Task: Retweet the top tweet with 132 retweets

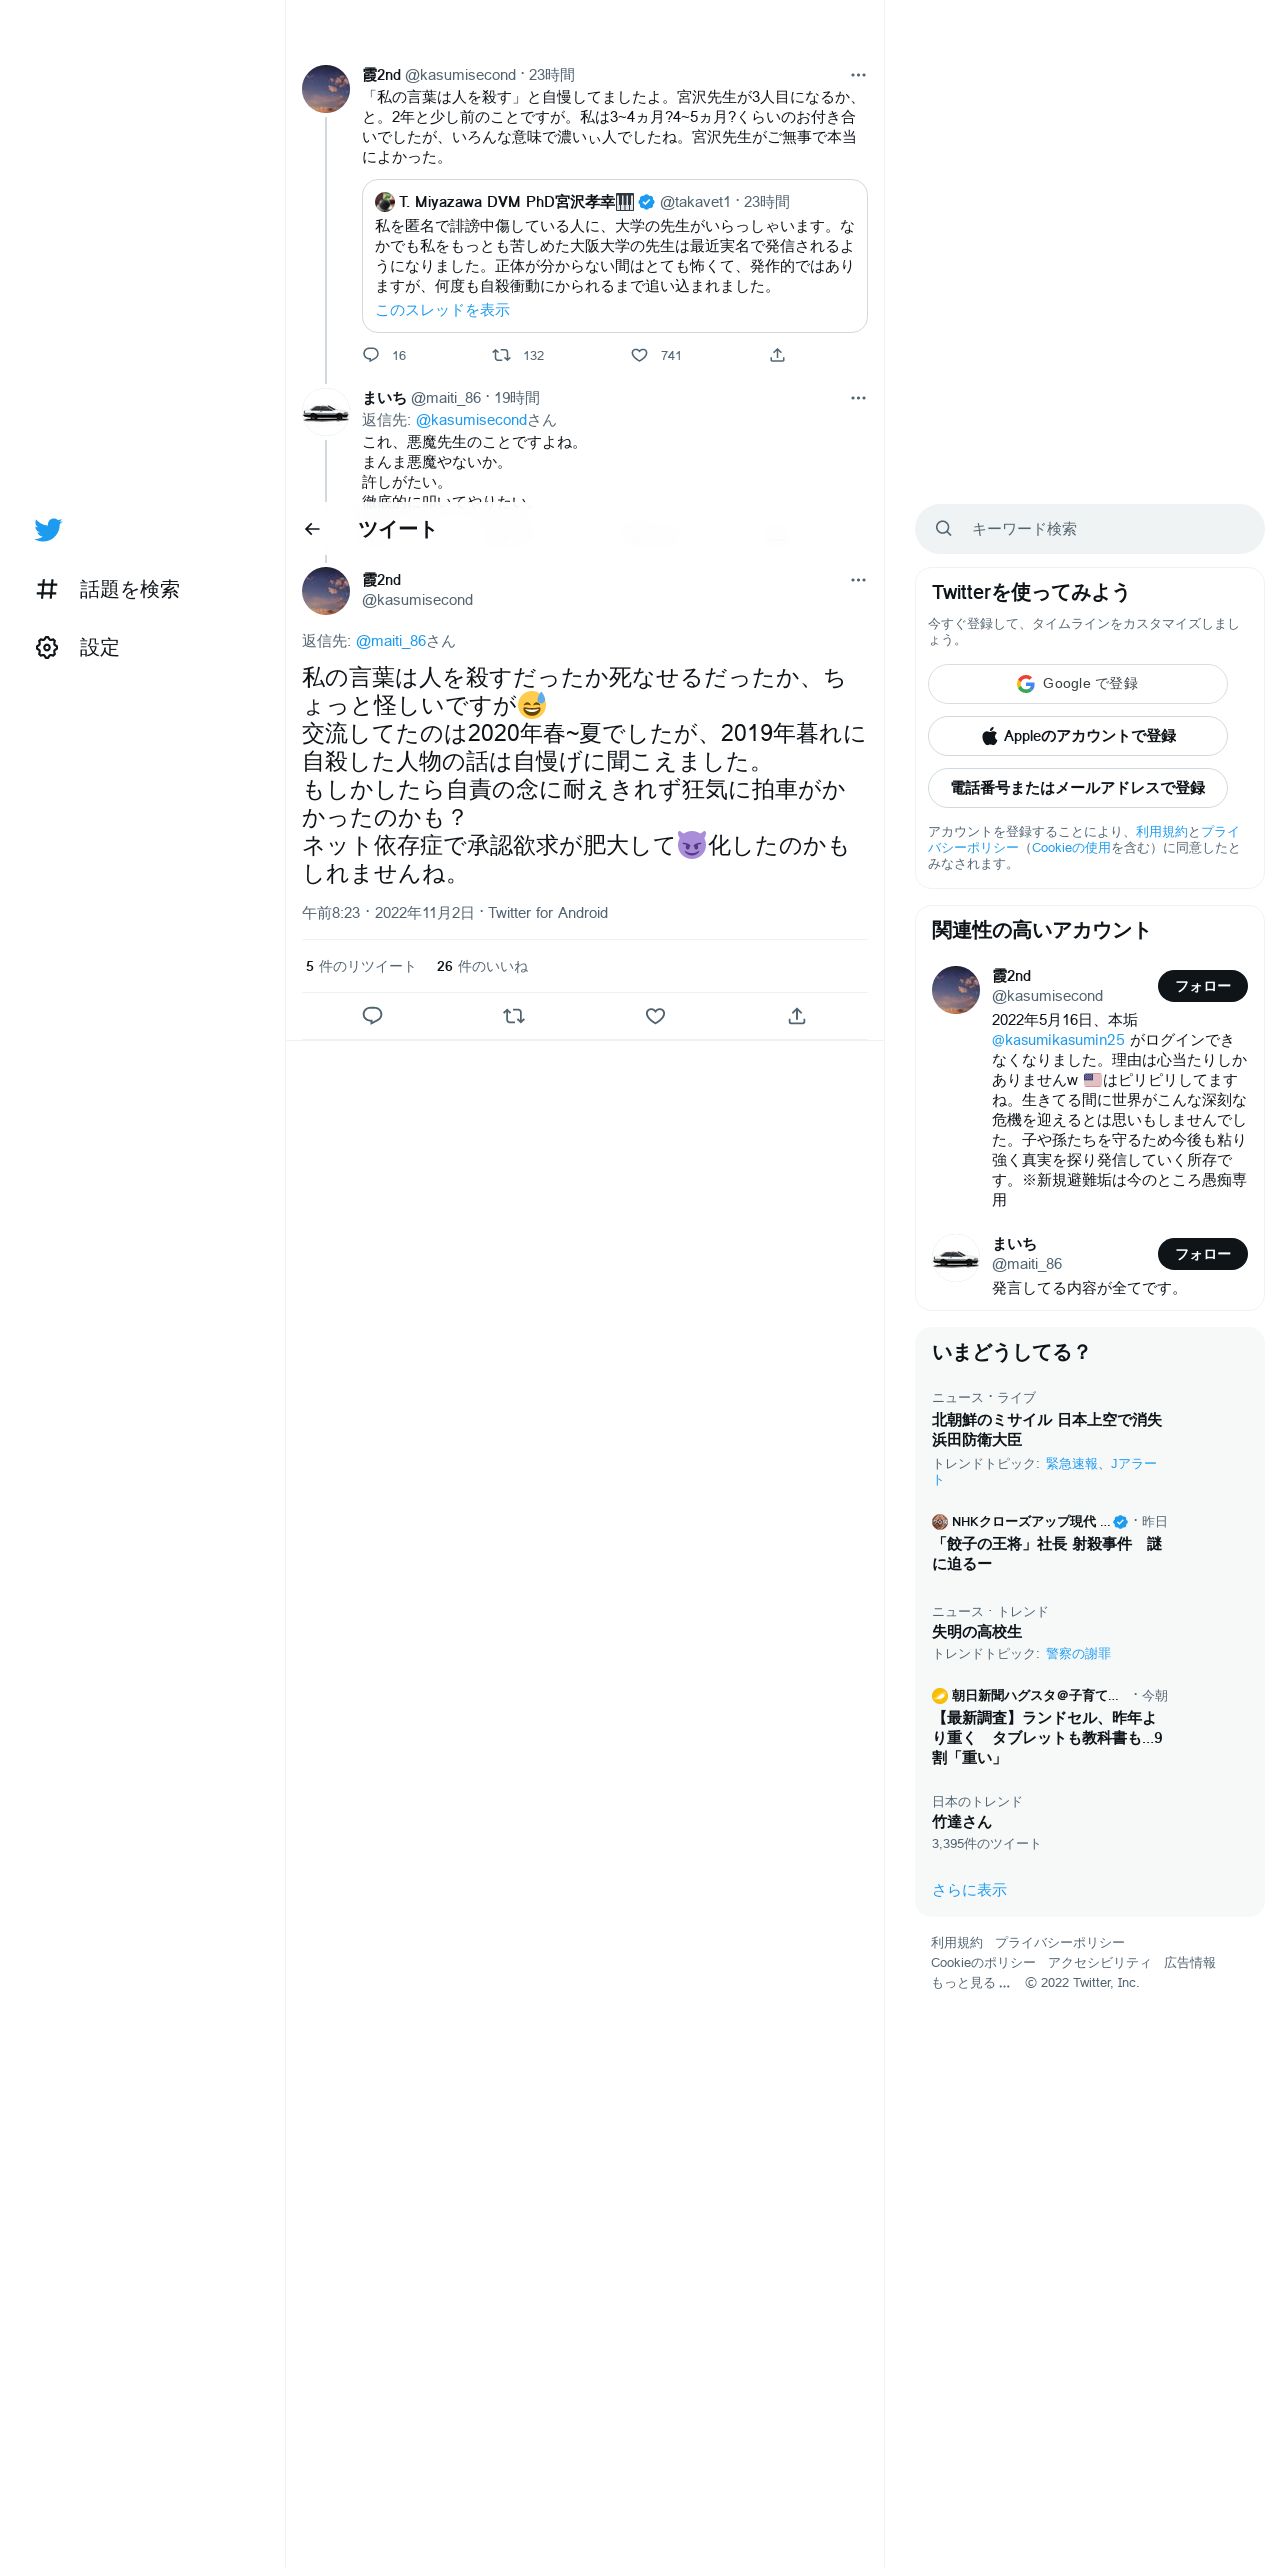Action: [502, 355]
